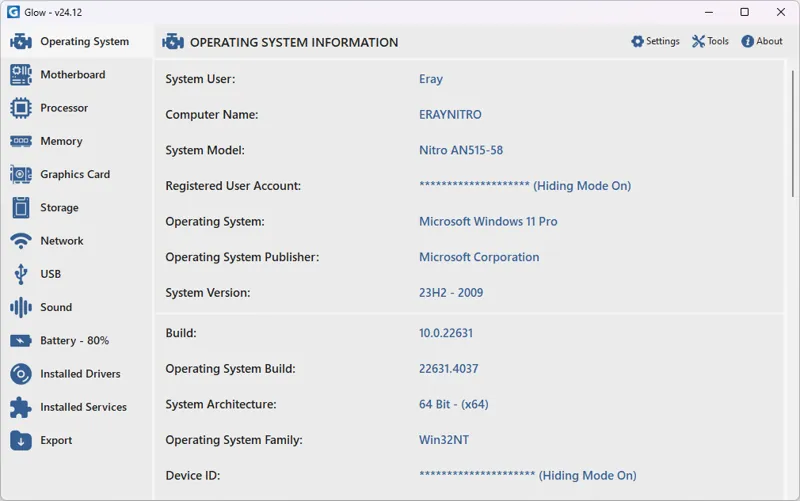Click the OPERATING SYSTEM INFORMATION heading
This screenshot has height=501, width=800.
tap(294, 42)
